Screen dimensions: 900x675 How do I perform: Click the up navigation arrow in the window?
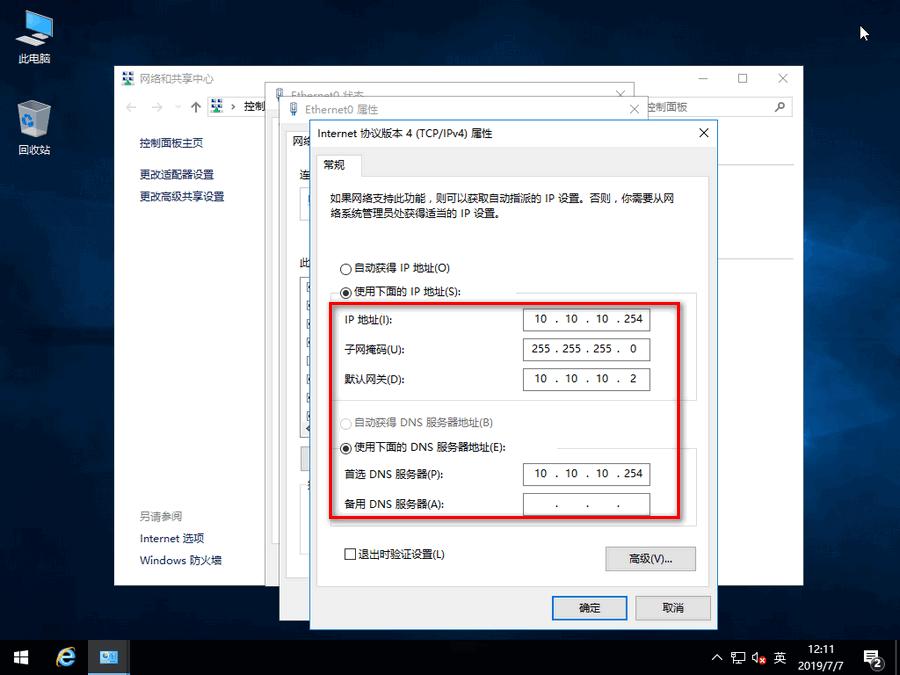pyautogui.click(x=195, y=107)
